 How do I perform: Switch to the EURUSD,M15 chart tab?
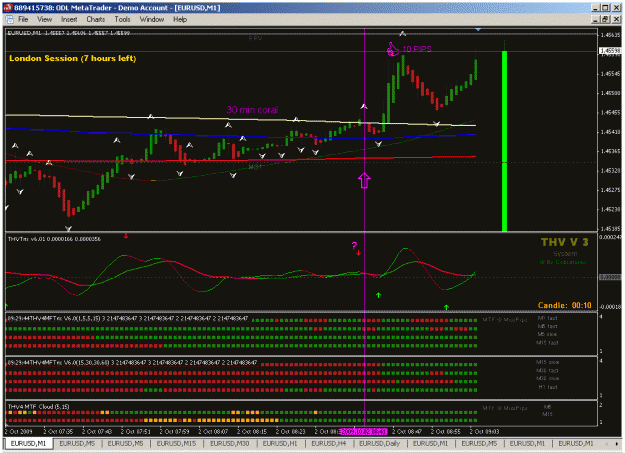tap(176, 443)
